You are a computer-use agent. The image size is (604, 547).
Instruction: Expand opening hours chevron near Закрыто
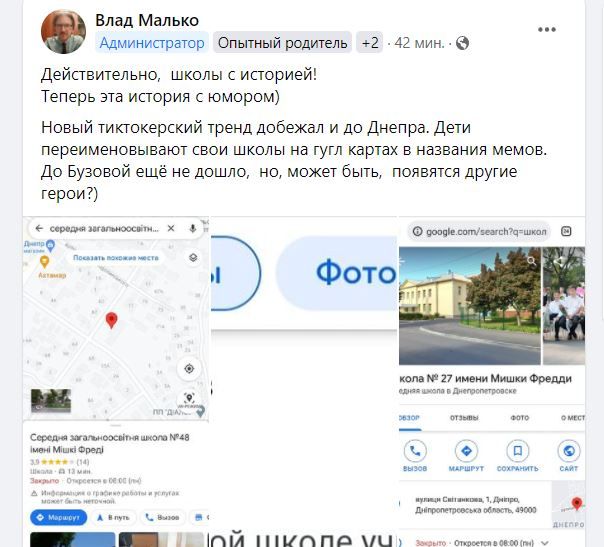coord(545,543)
